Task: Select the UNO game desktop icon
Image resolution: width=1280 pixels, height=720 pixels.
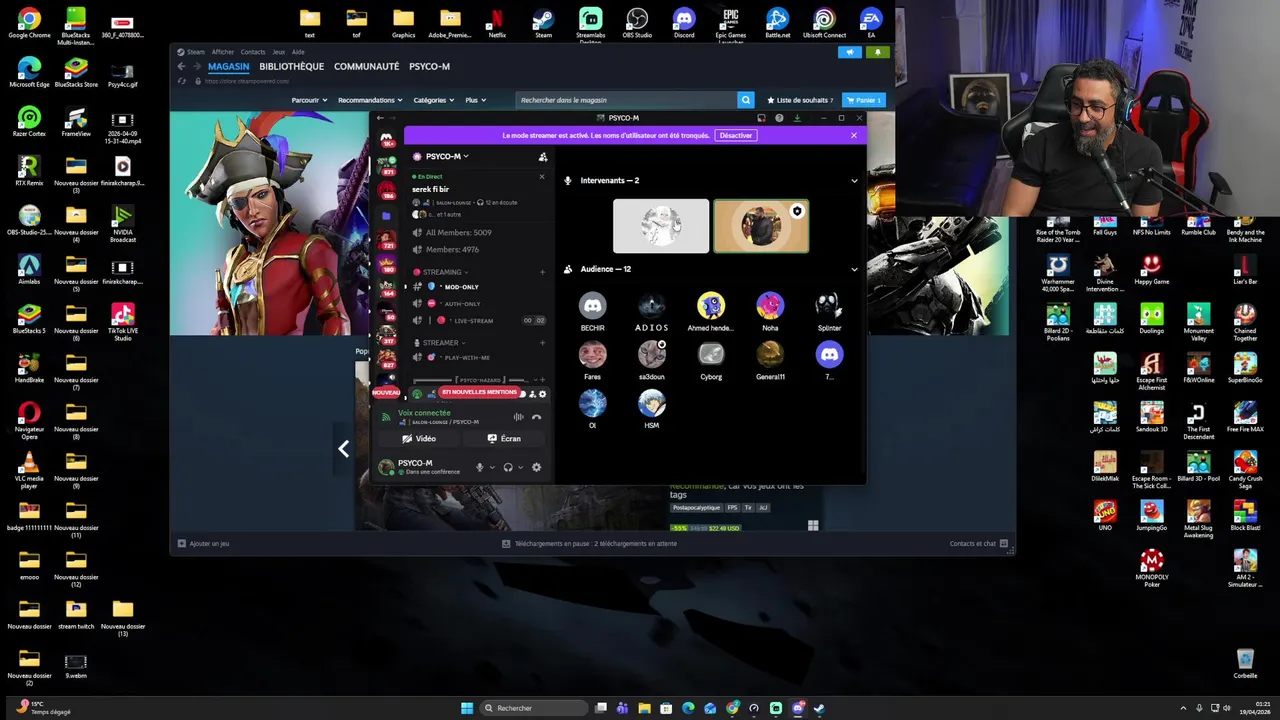Action: click(x=1105, y=516)
